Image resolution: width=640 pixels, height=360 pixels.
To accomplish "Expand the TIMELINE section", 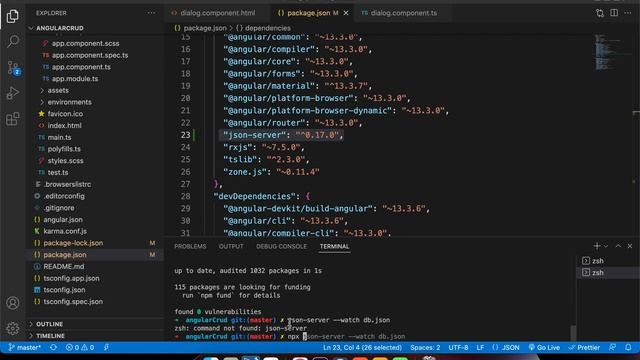I will [x=50, y=336].
